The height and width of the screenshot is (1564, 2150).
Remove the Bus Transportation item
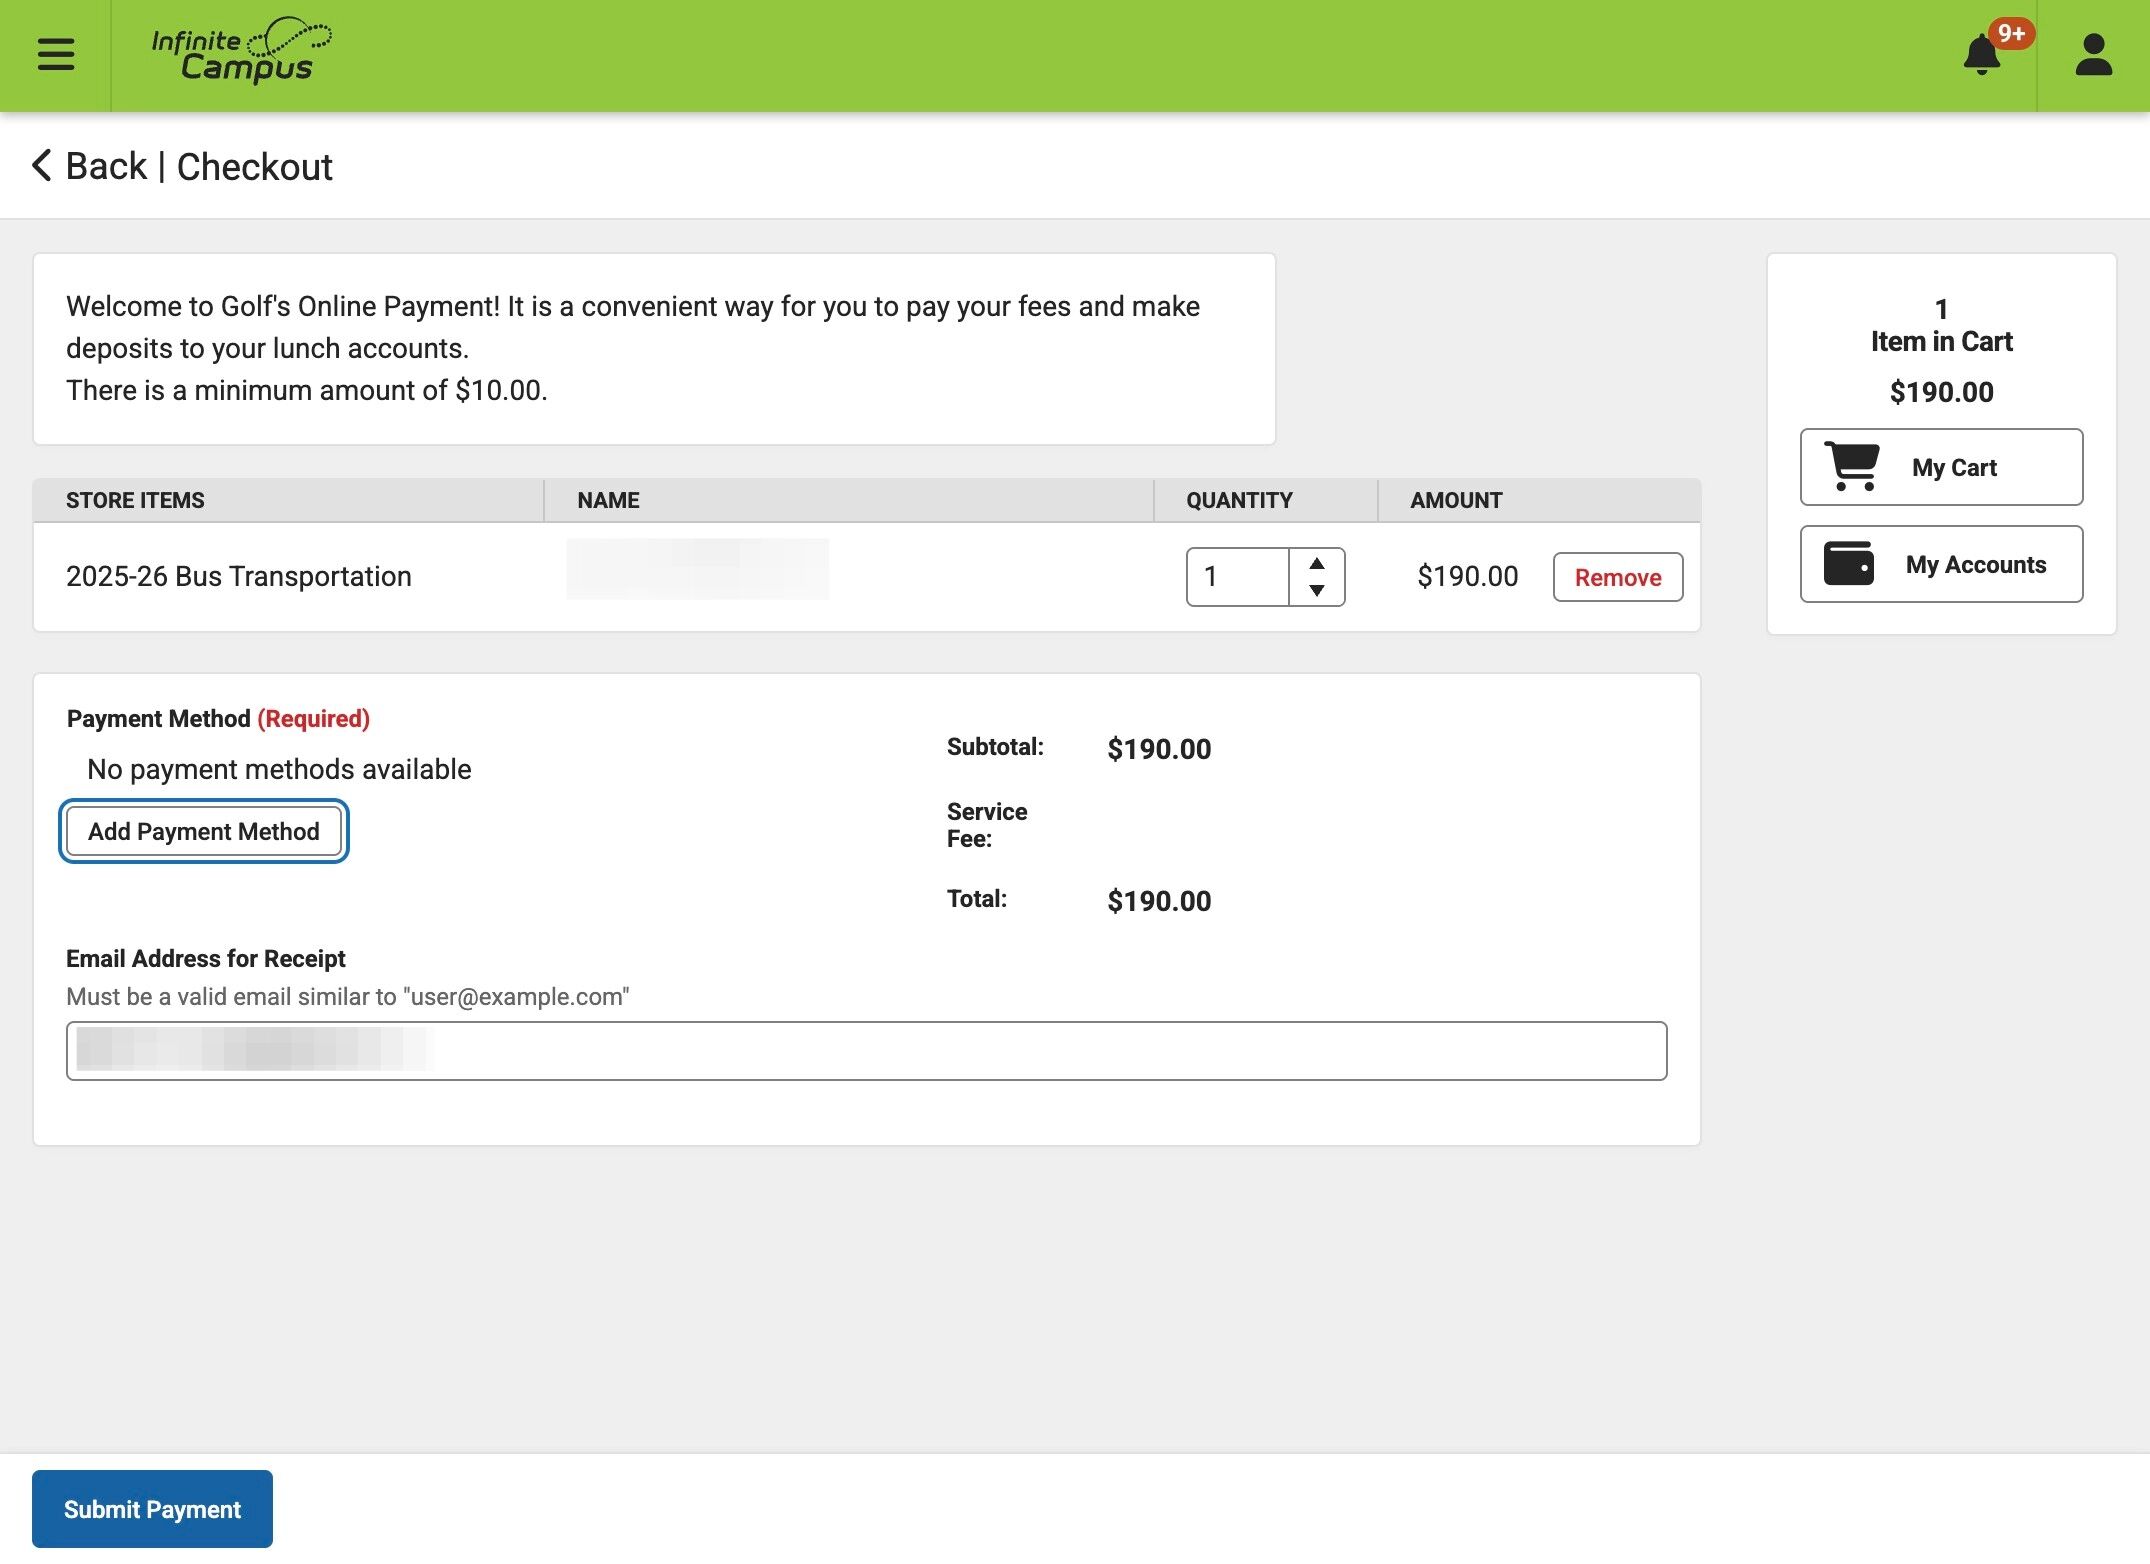[x=1617, y=577]
